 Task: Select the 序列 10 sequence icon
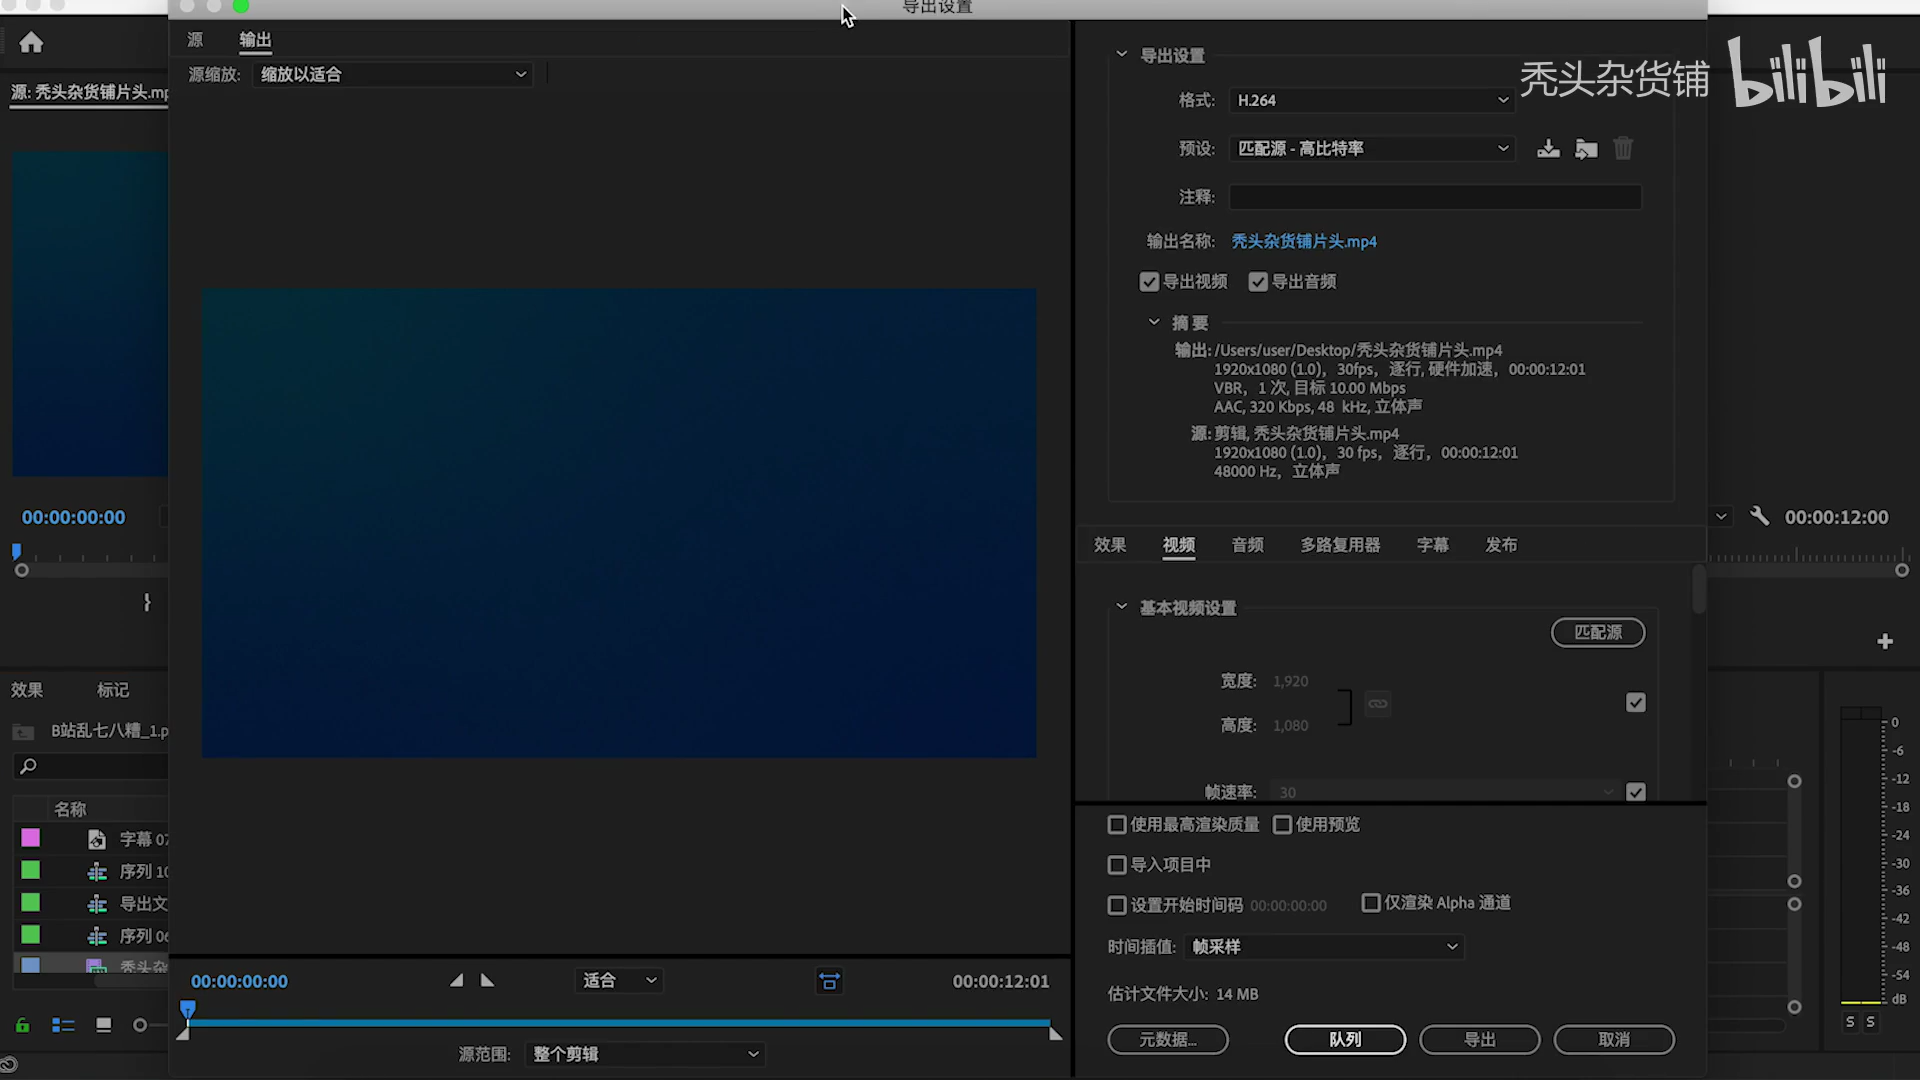[97, 871]
